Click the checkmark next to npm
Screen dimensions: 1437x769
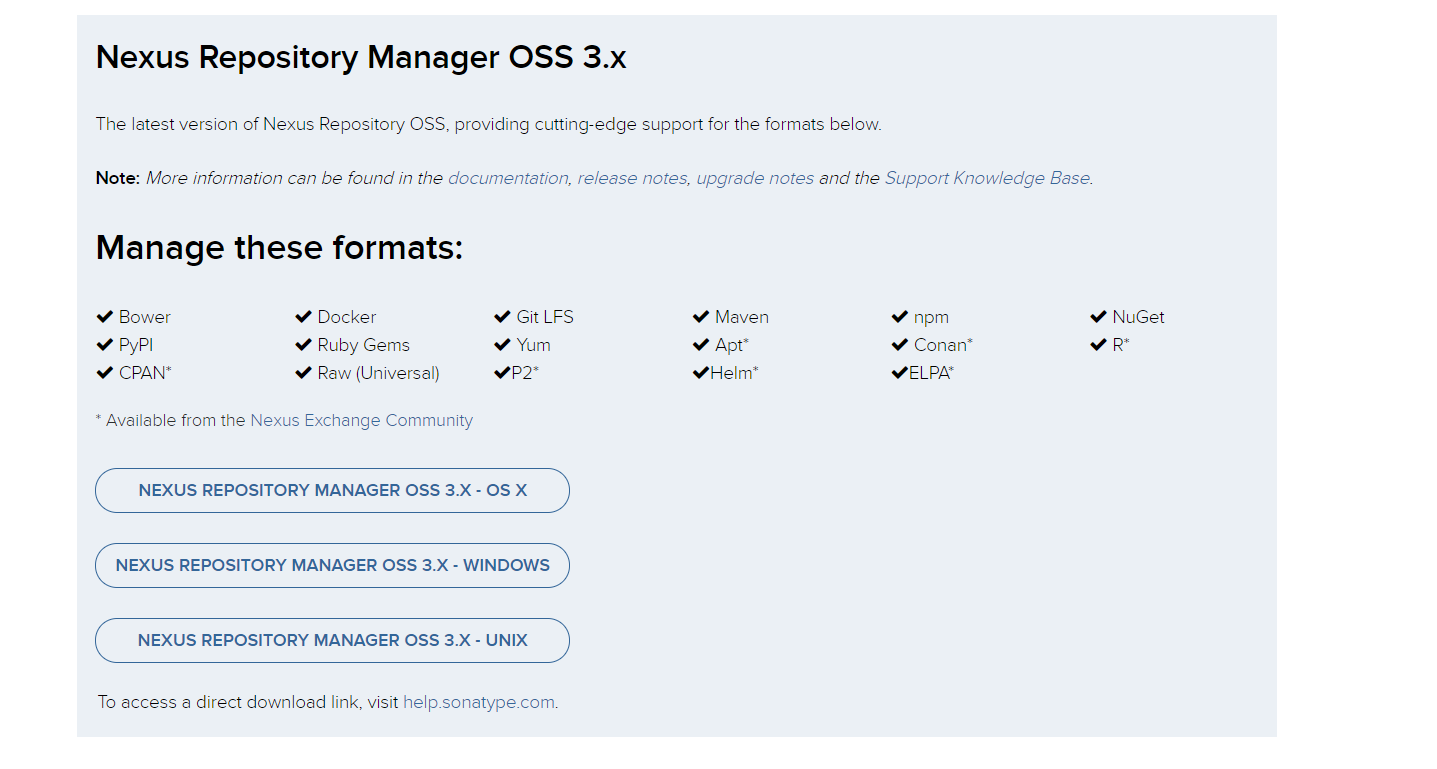(899, 317)
